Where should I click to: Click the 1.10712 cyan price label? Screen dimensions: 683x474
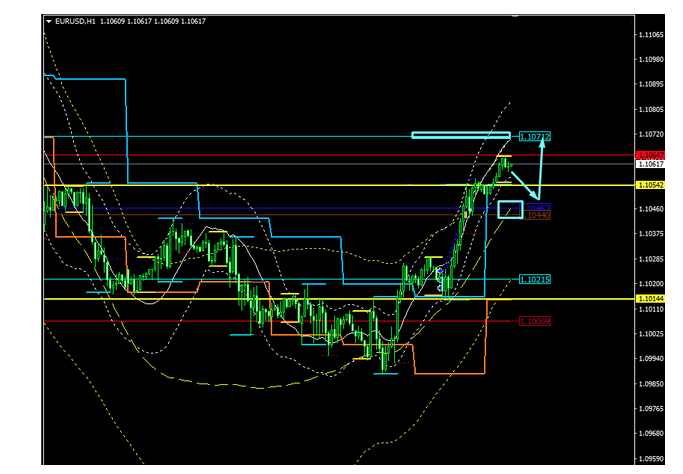(535, 136)
